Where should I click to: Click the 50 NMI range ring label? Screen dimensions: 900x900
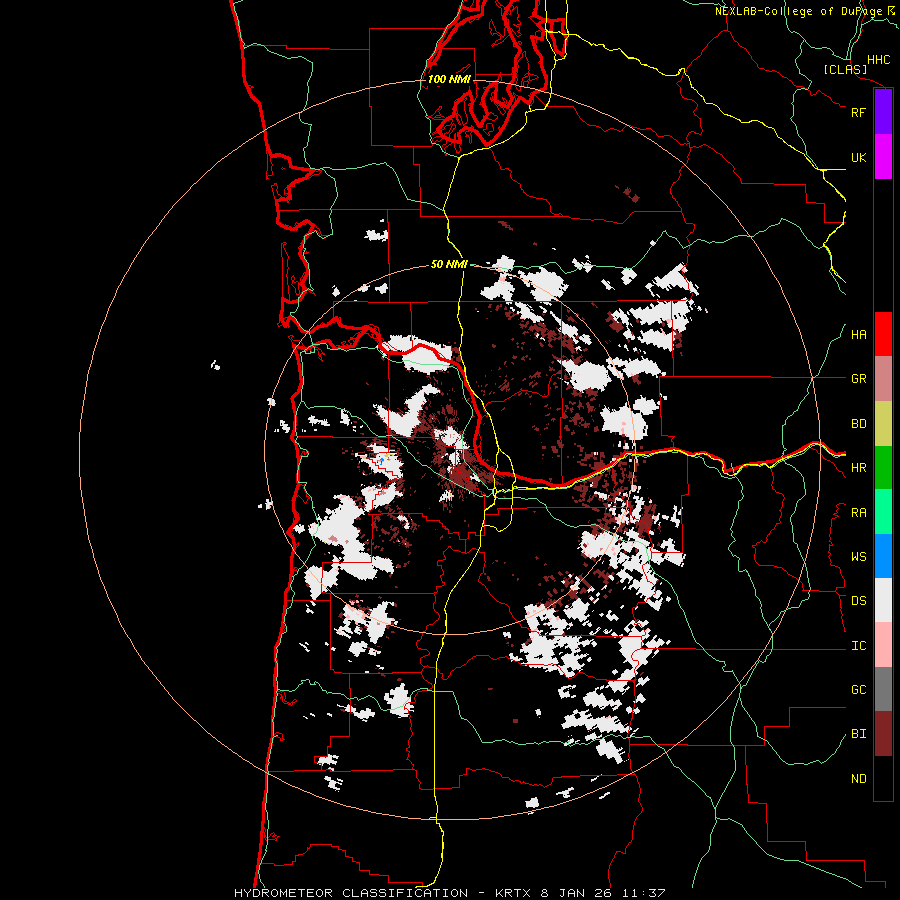coord(449,264)
